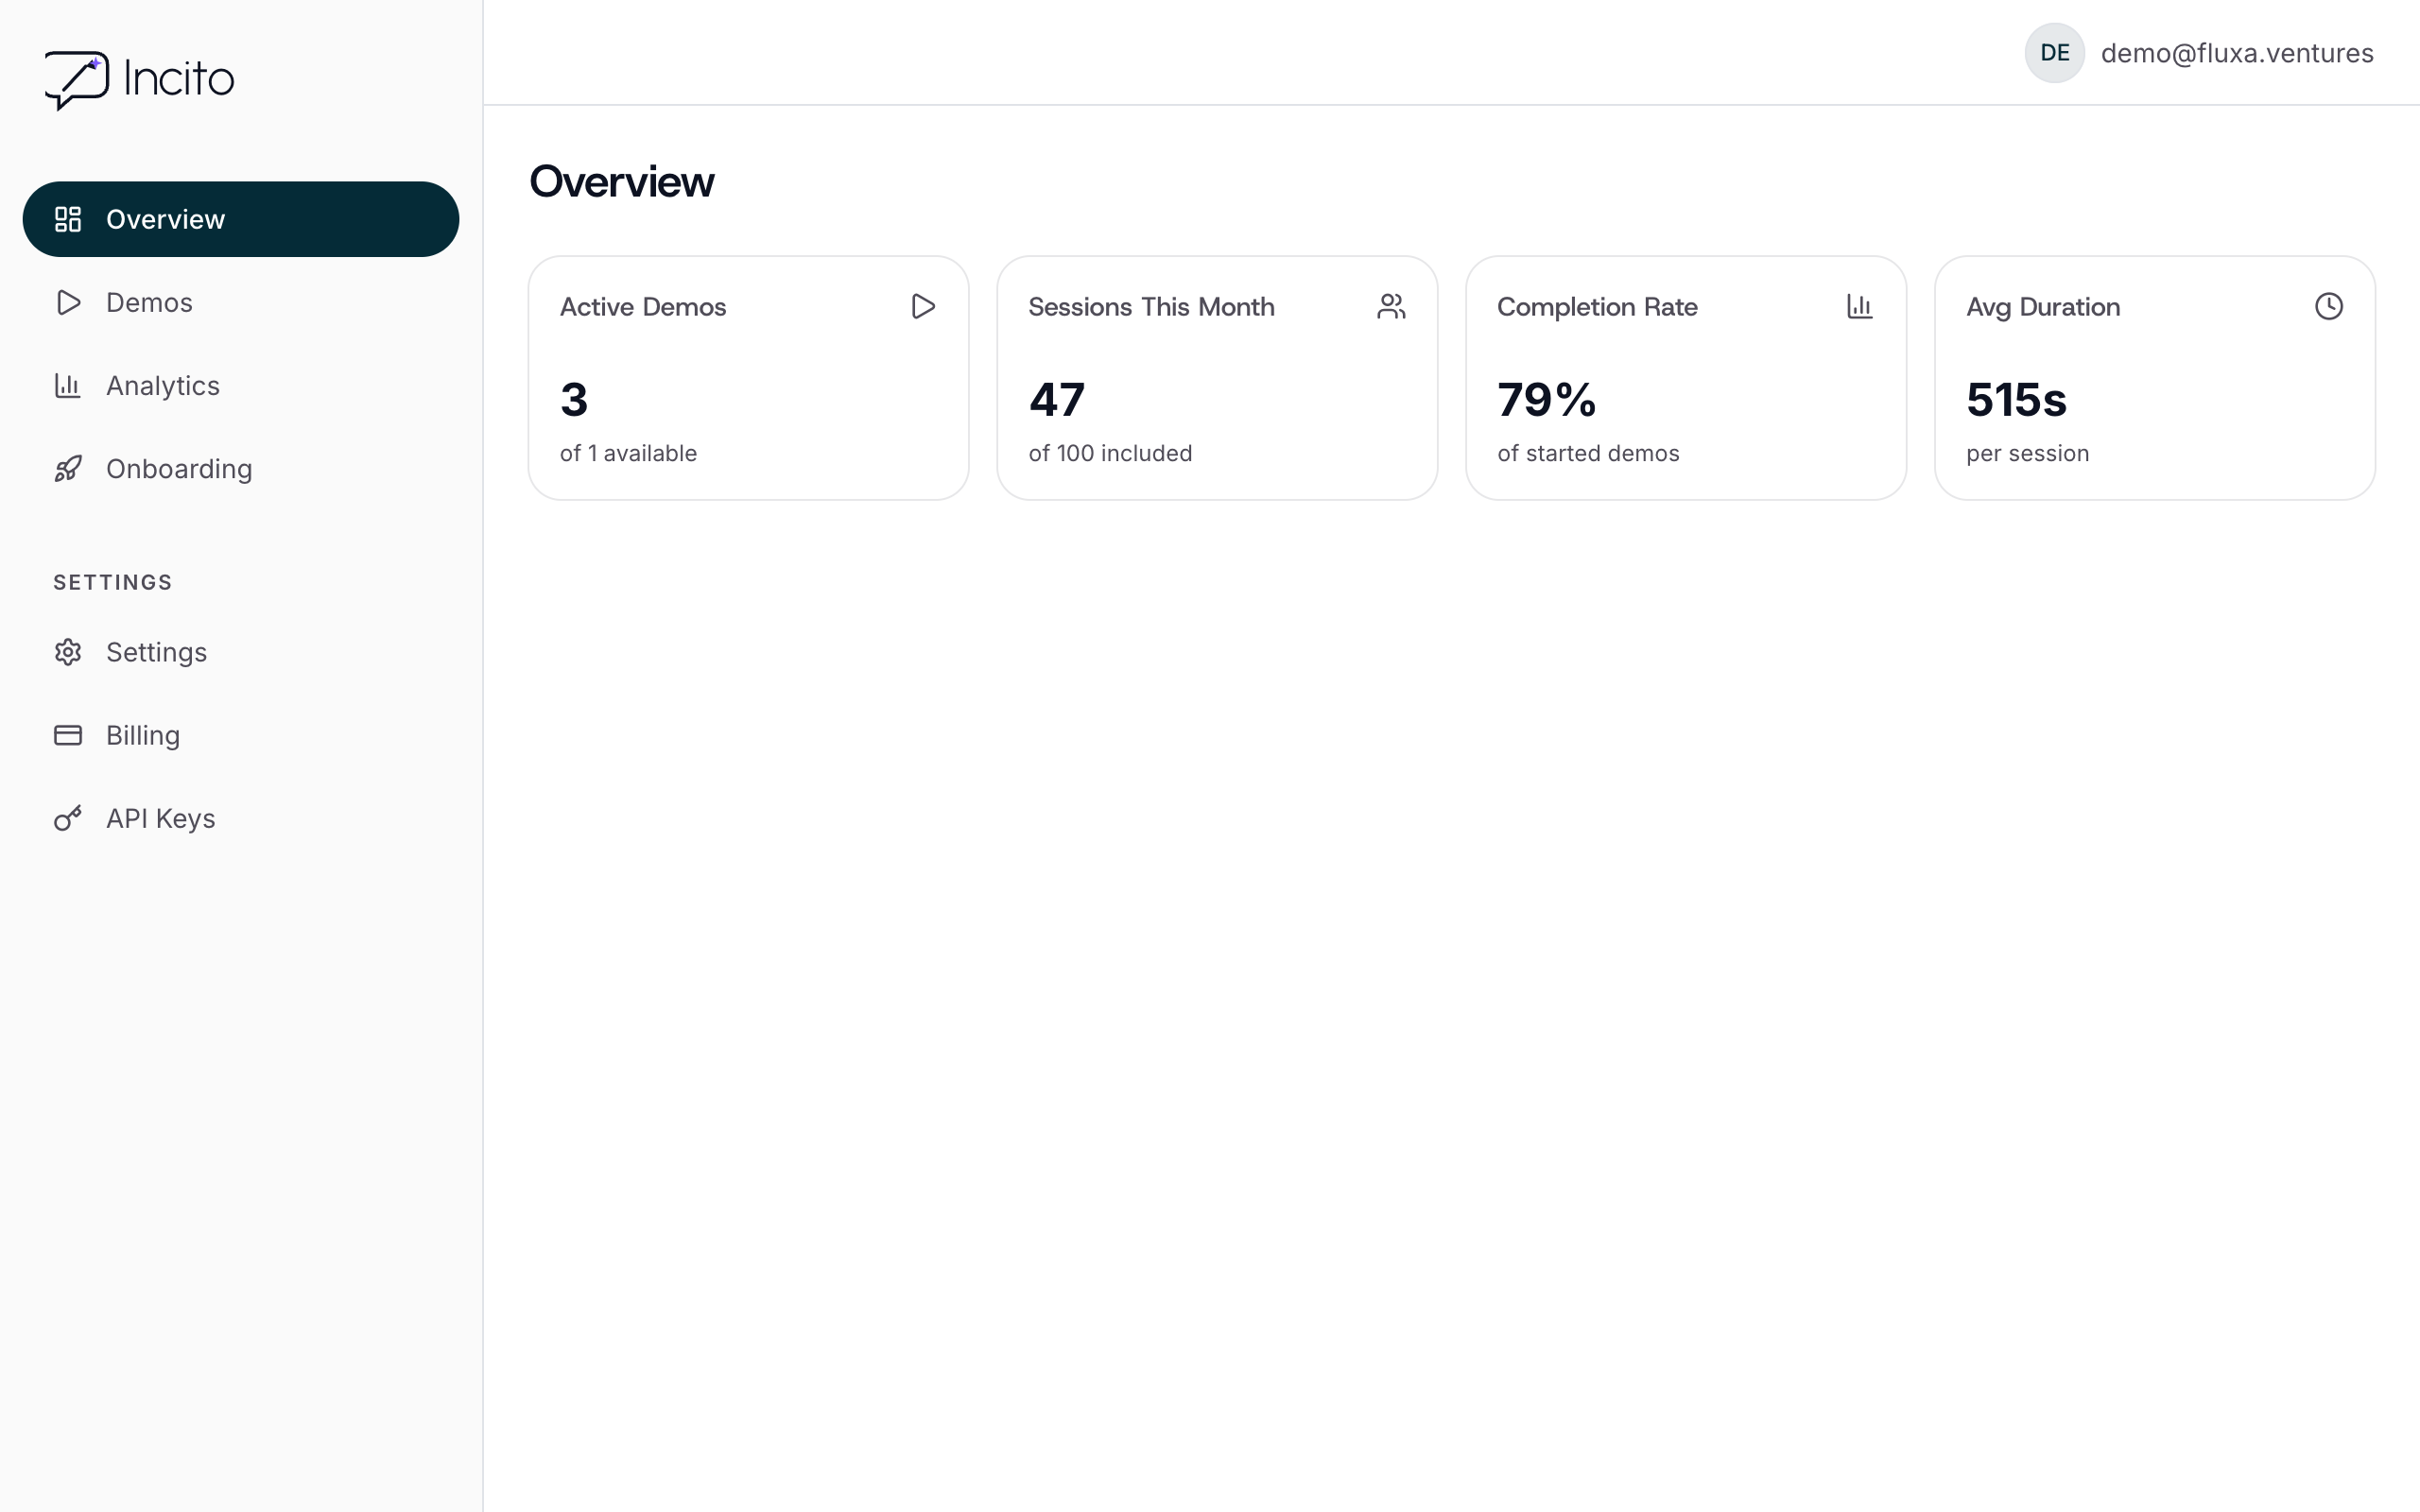Click the Onboarding rocket icon

point(68,468)
